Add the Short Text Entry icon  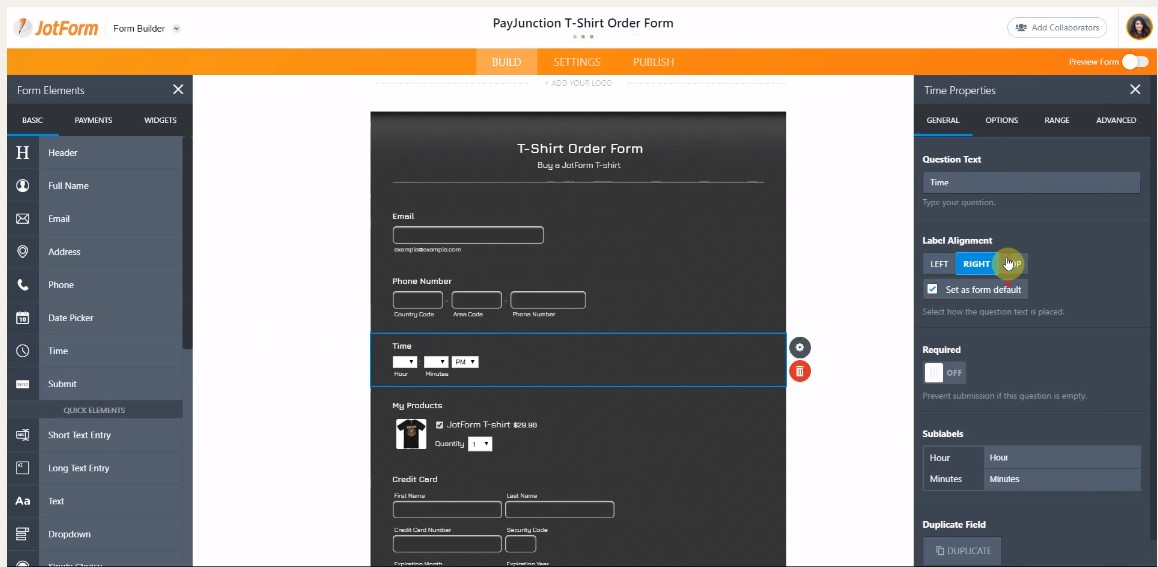(x=23, y=435)
